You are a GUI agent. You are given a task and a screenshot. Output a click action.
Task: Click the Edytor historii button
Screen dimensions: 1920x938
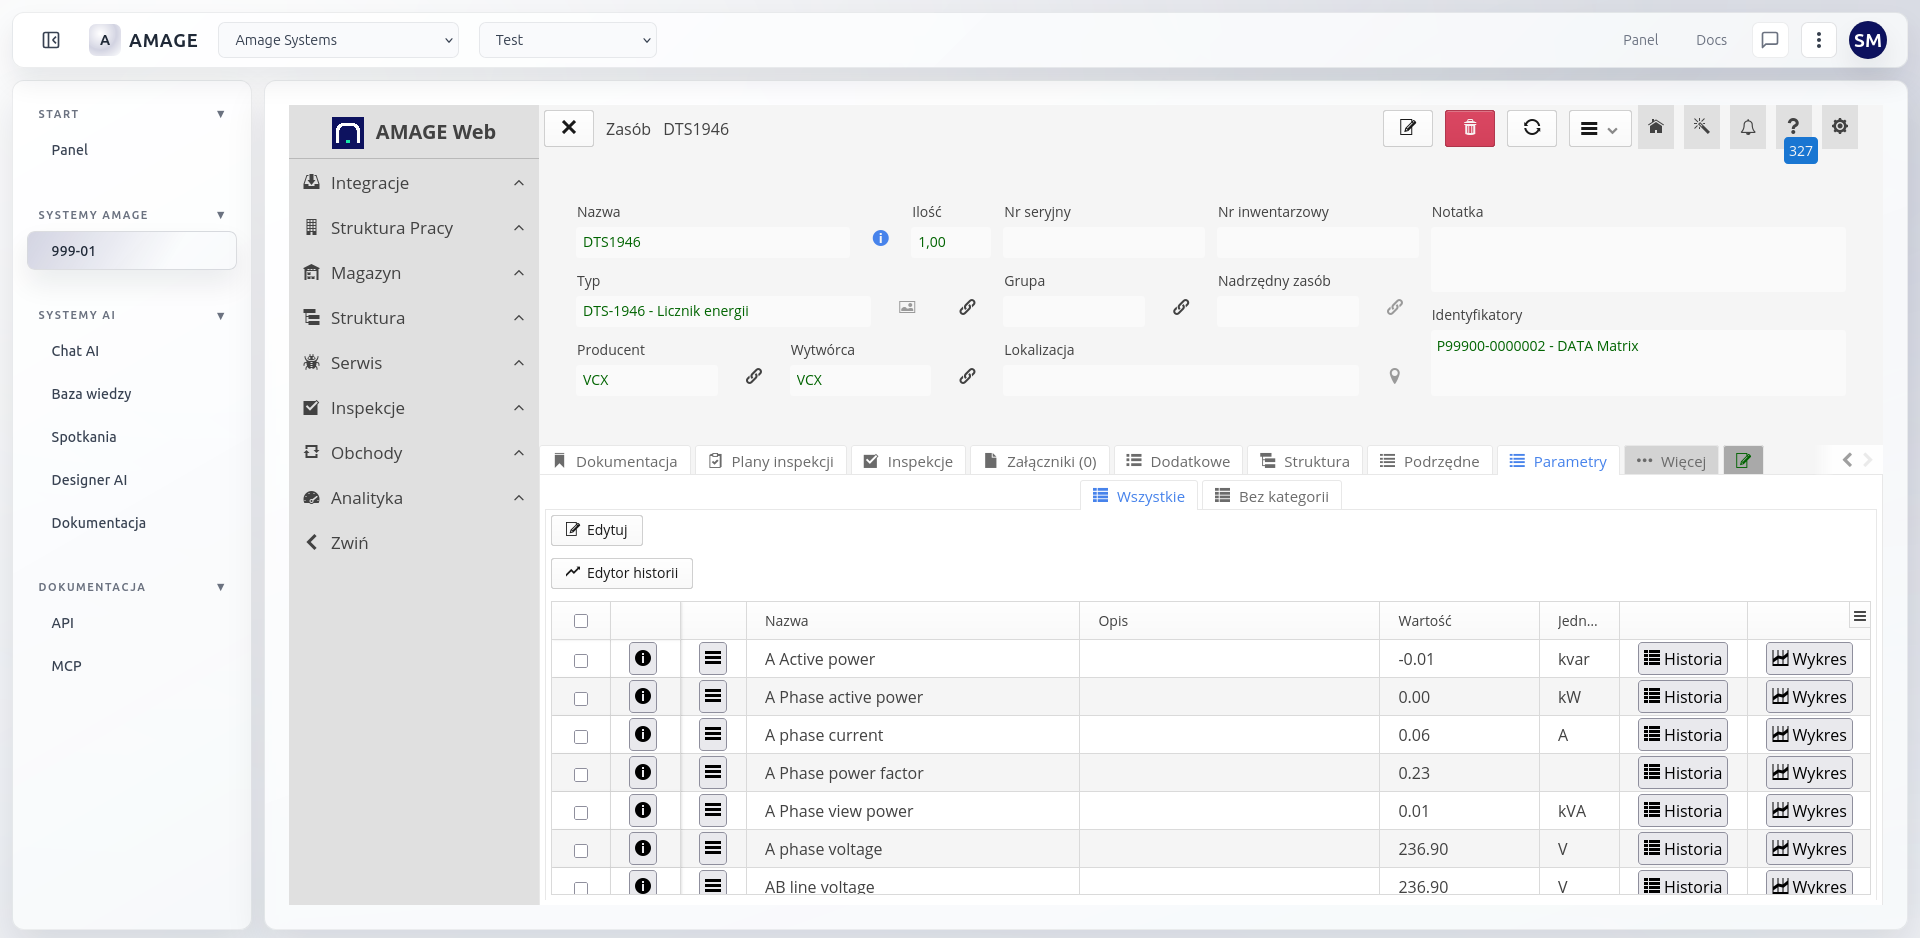click(x=621, y=573)
